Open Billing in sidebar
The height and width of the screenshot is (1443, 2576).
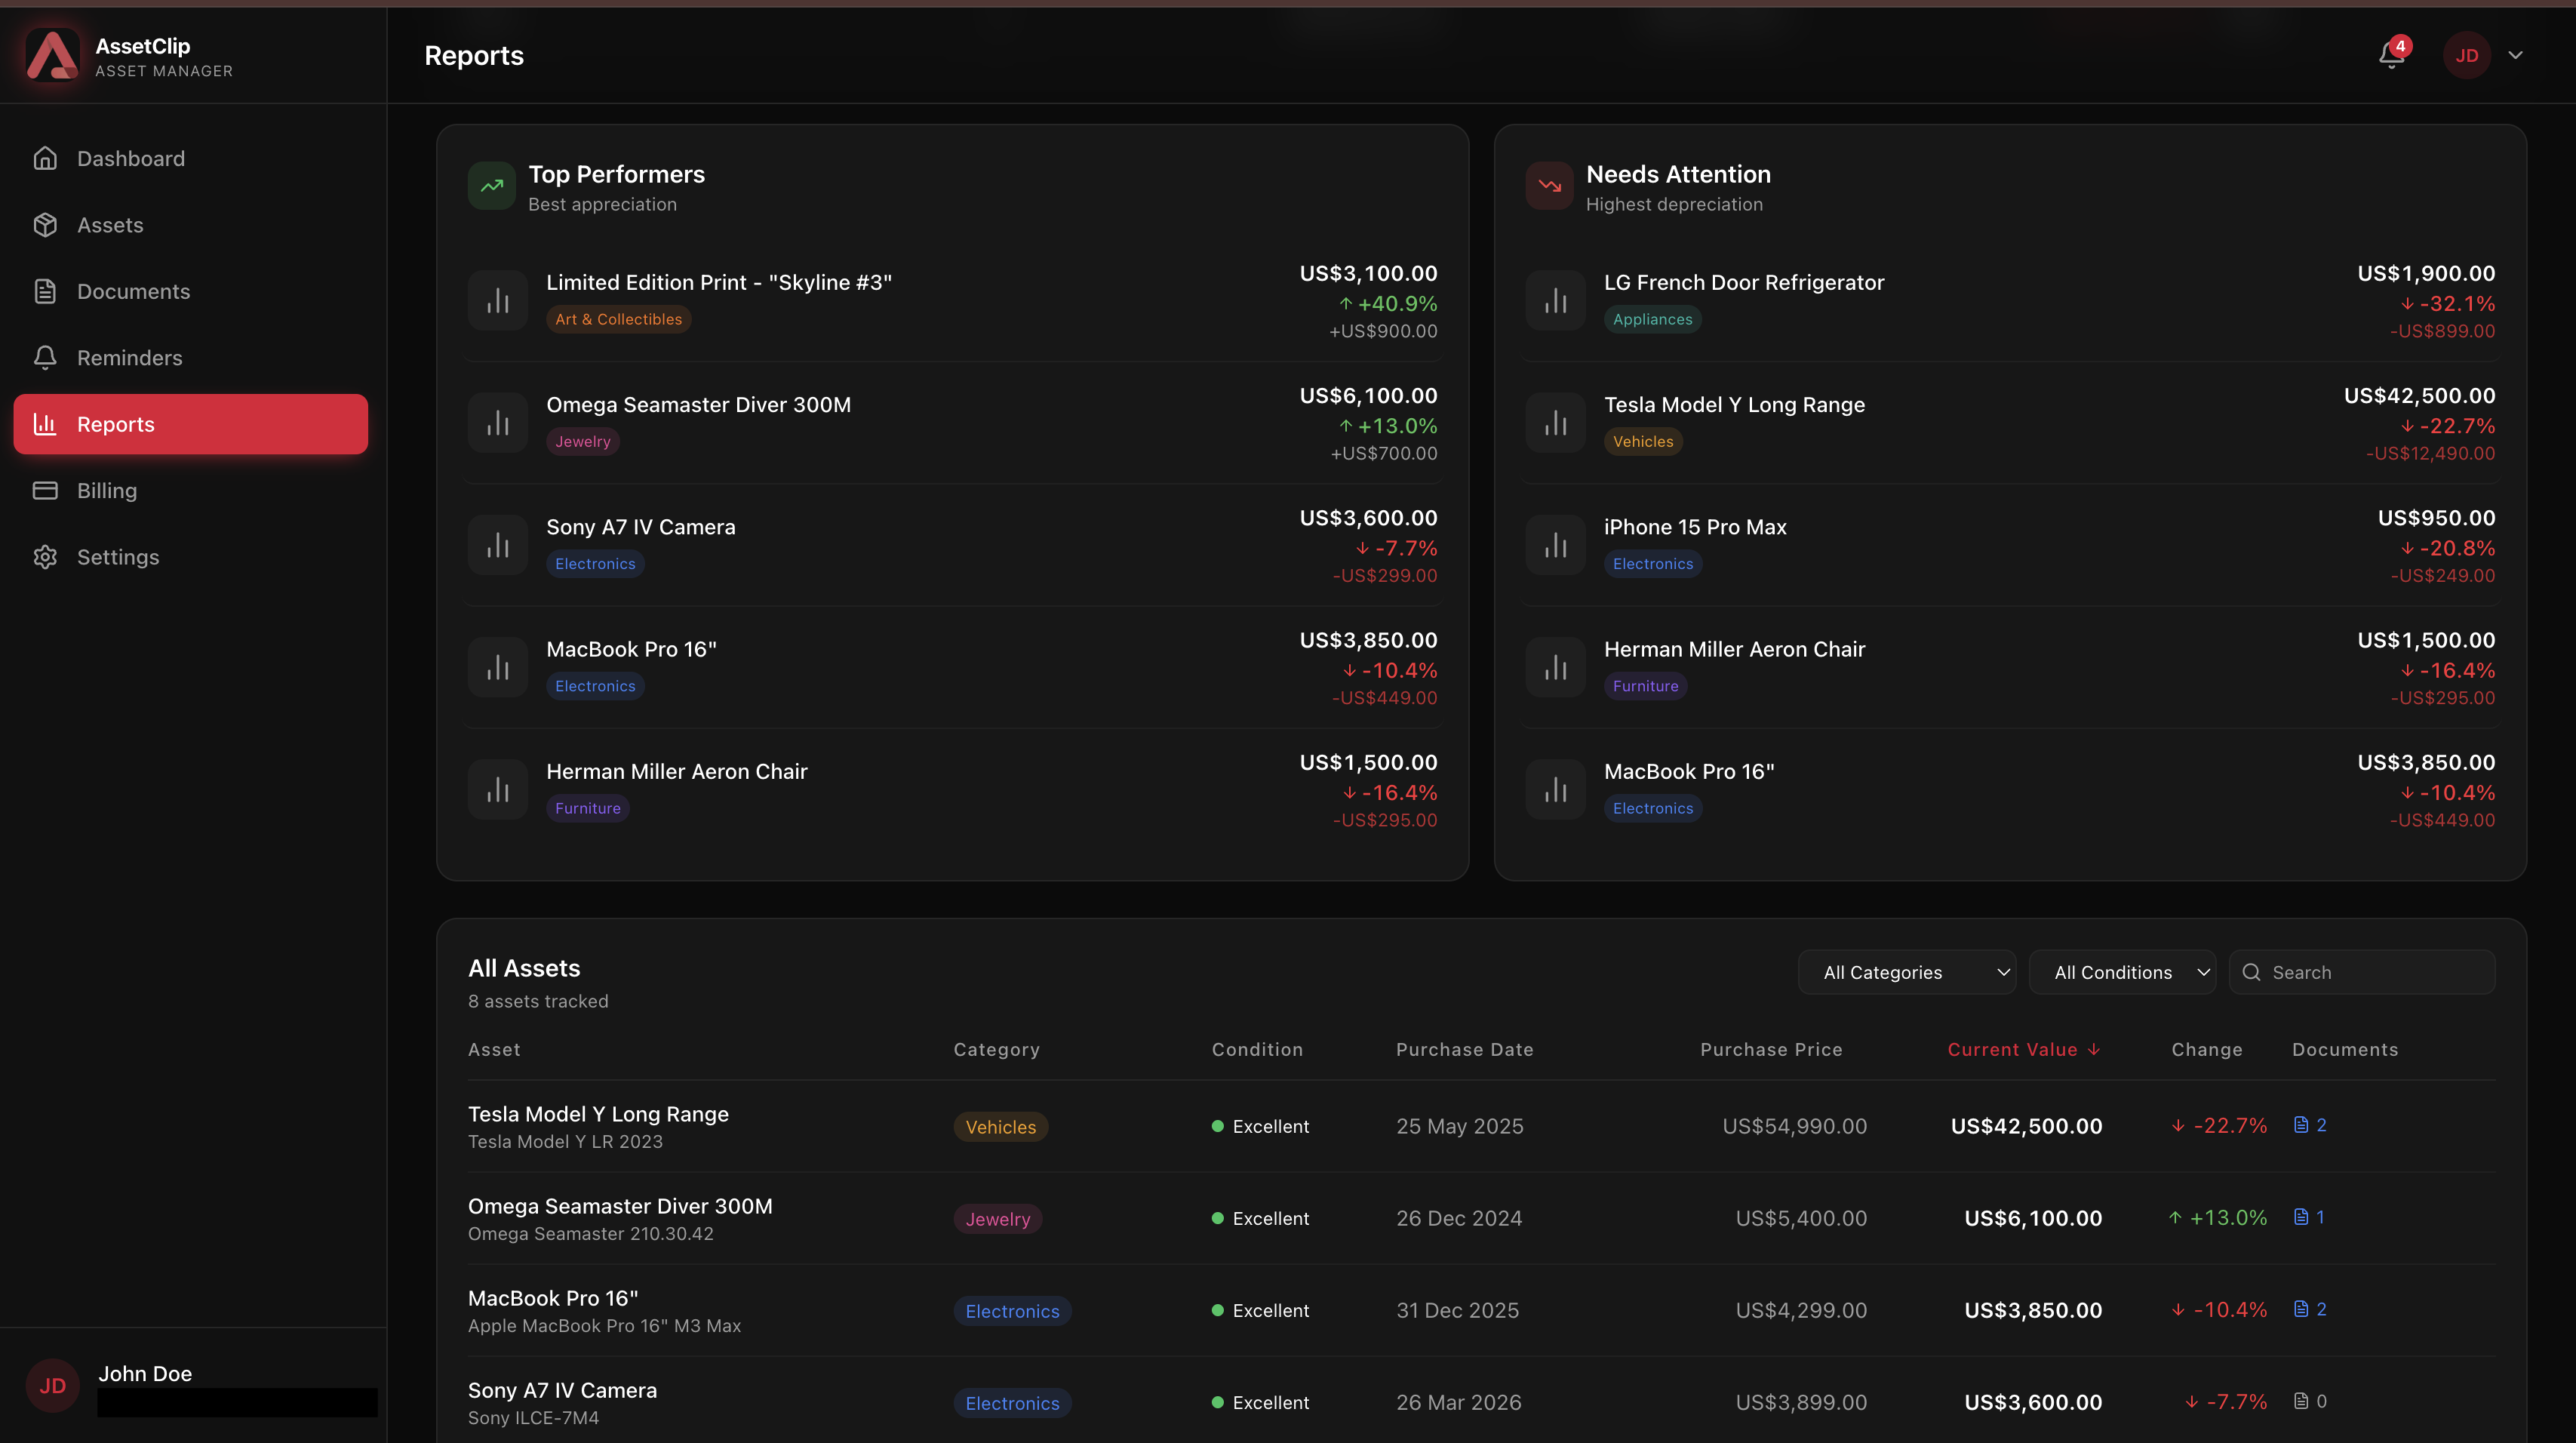click(191, 490)
